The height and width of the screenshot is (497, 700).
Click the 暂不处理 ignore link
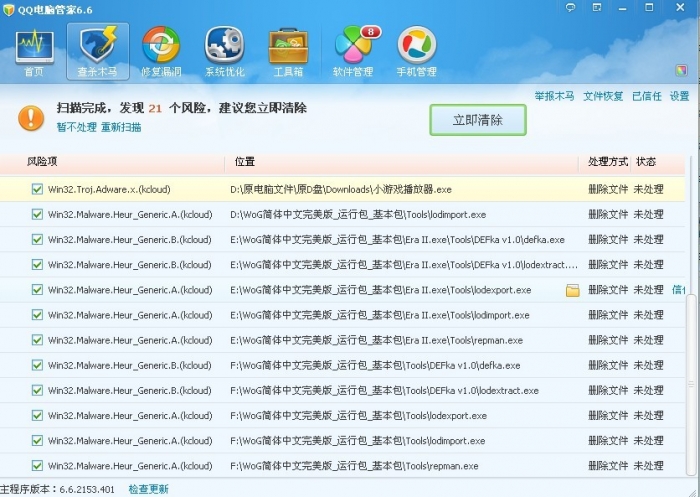click(76, 127)
